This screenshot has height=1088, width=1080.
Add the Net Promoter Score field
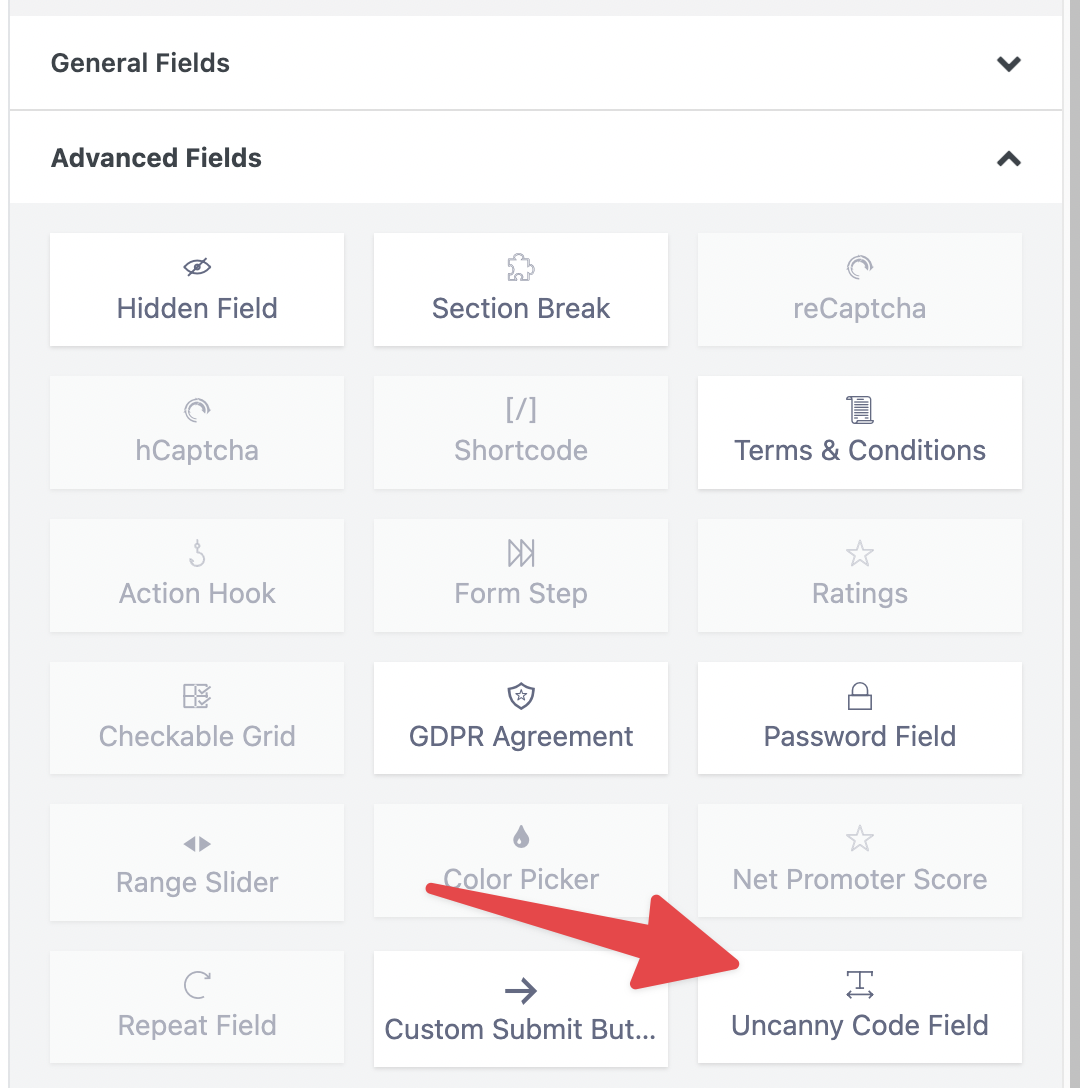coord(860,861)
